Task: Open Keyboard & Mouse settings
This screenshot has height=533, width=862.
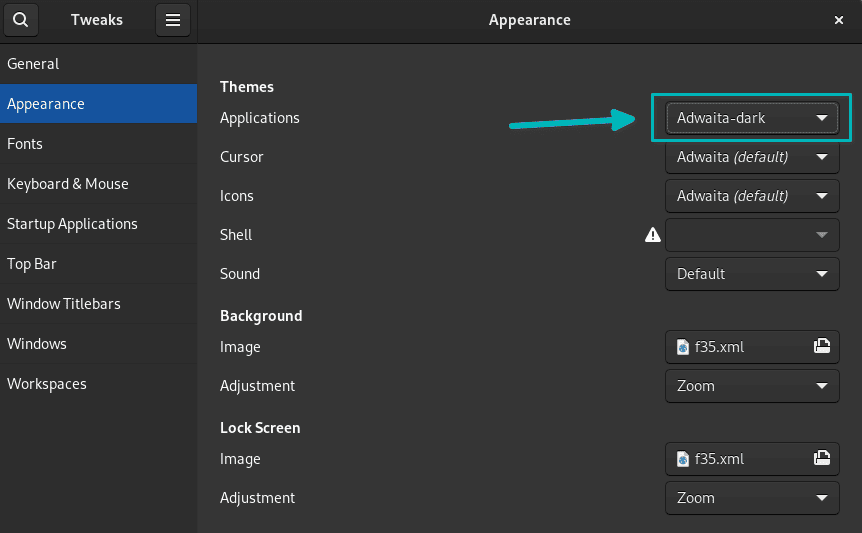Action: tap(98, 184)
